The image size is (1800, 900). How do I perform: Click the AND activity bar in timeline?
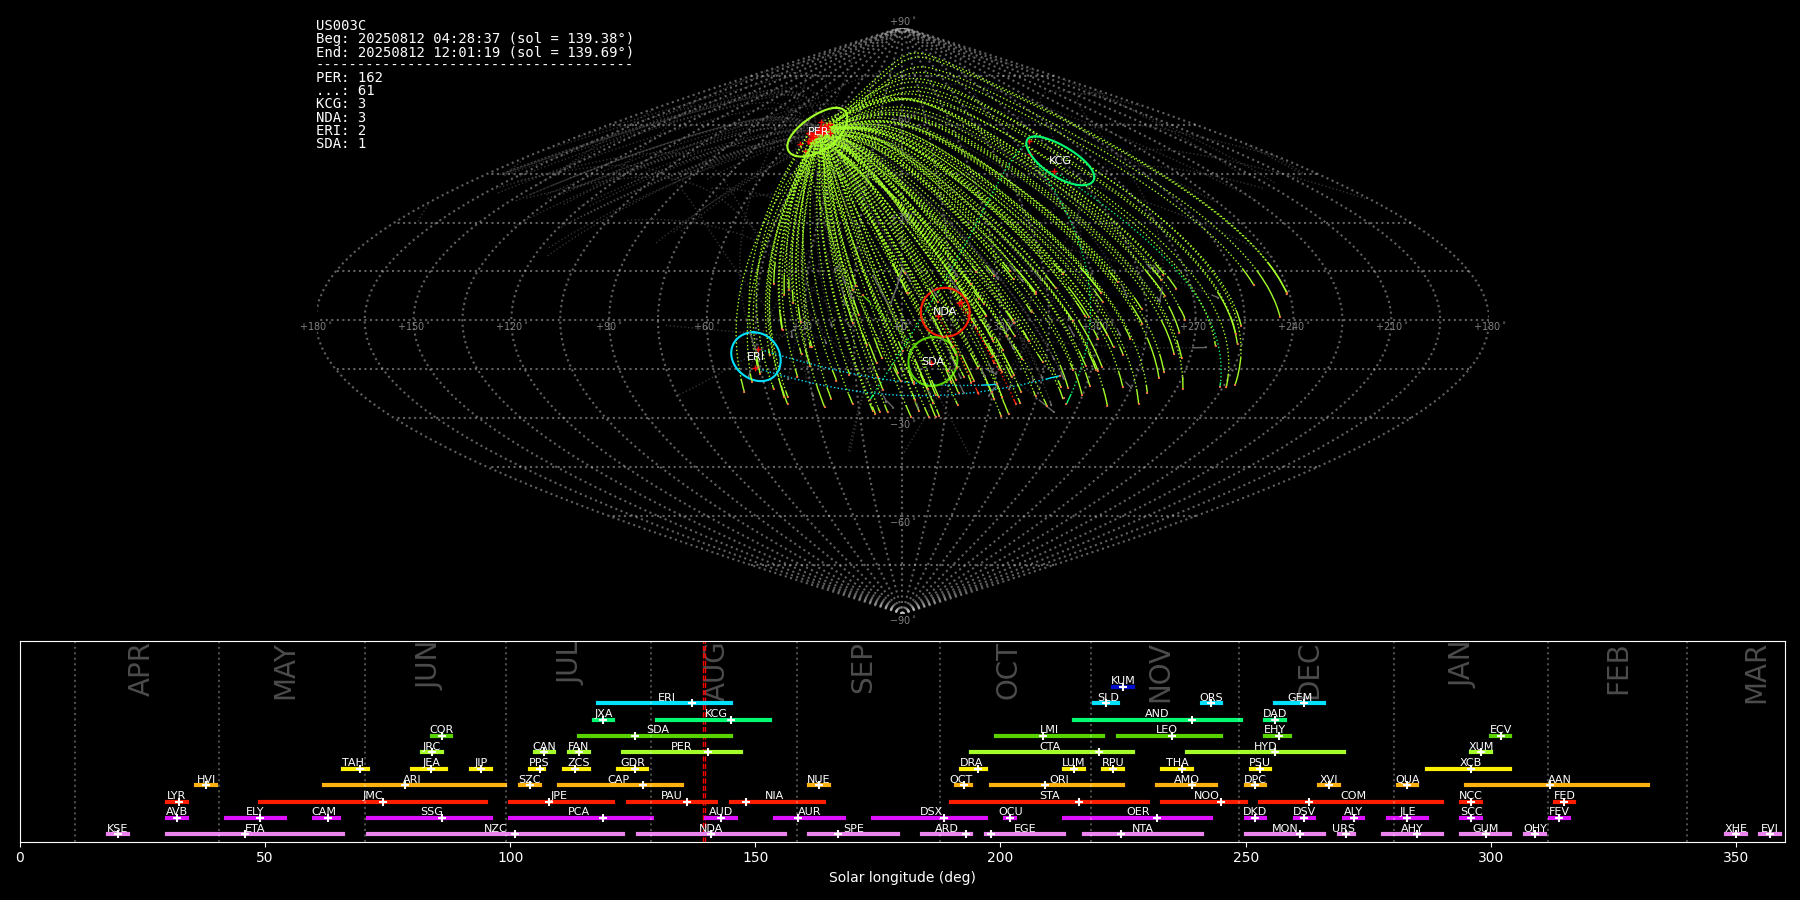(x=1157, y=719)
